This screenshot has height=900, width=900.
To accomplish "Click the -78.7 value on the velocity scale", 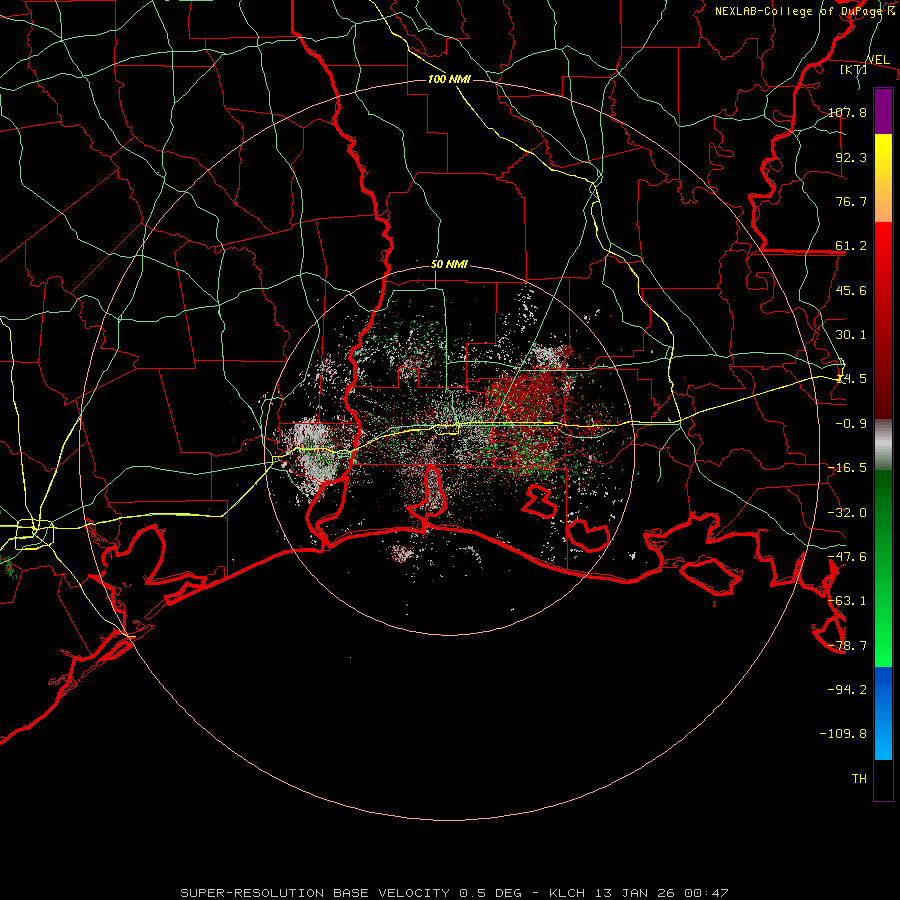I will 847,646.
